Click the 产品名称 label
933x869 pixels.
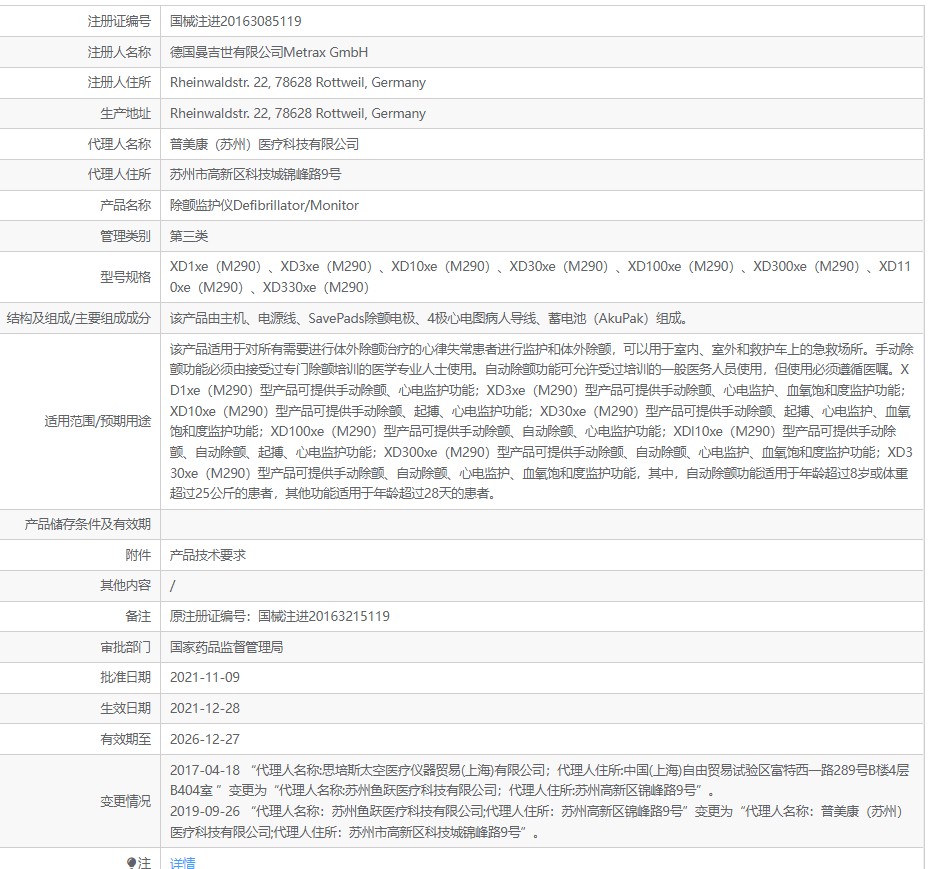(x=126, y=205)
